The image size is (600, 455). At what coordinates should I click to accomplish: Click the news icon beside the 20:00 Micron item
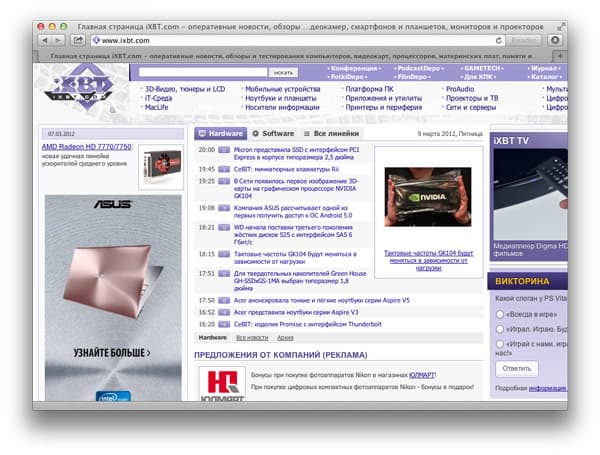point(224,150)
